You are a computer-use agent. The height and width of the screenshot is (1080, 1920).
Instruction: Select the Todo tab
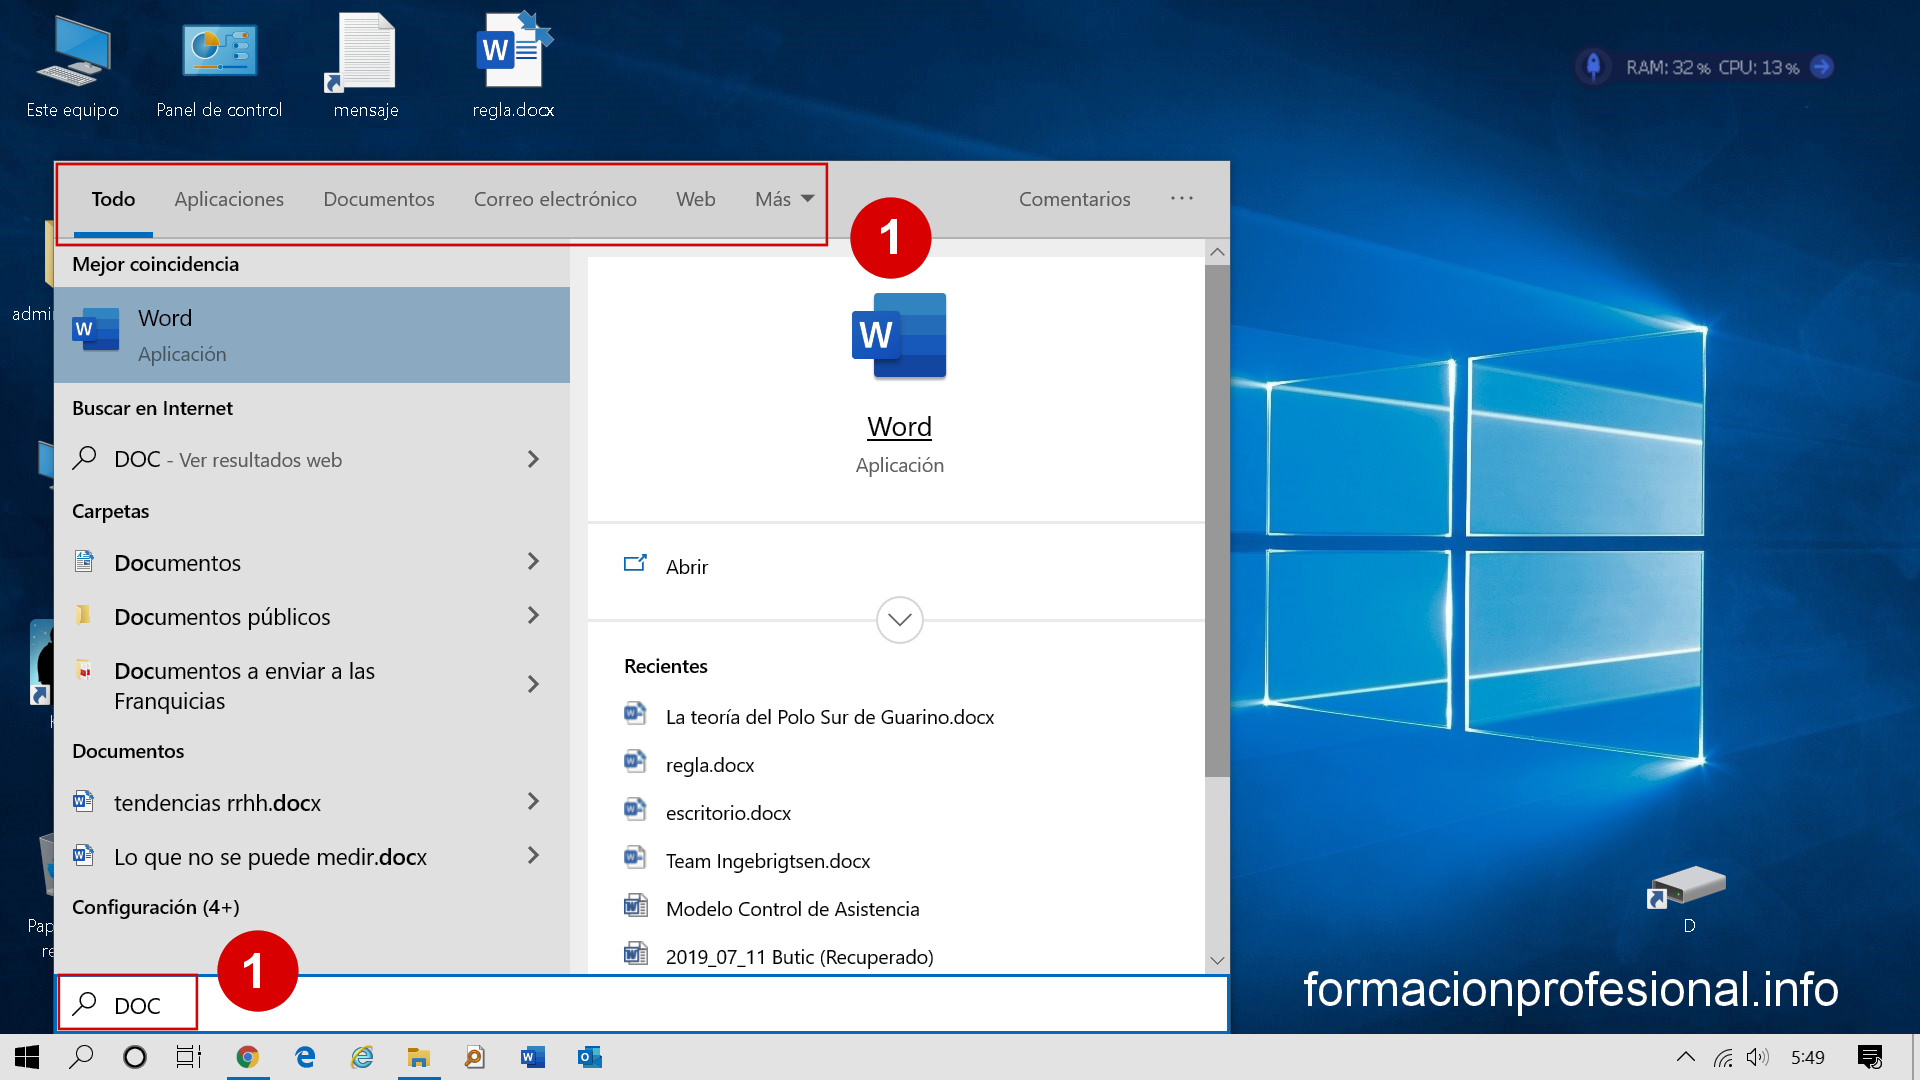tap(113, 199)
